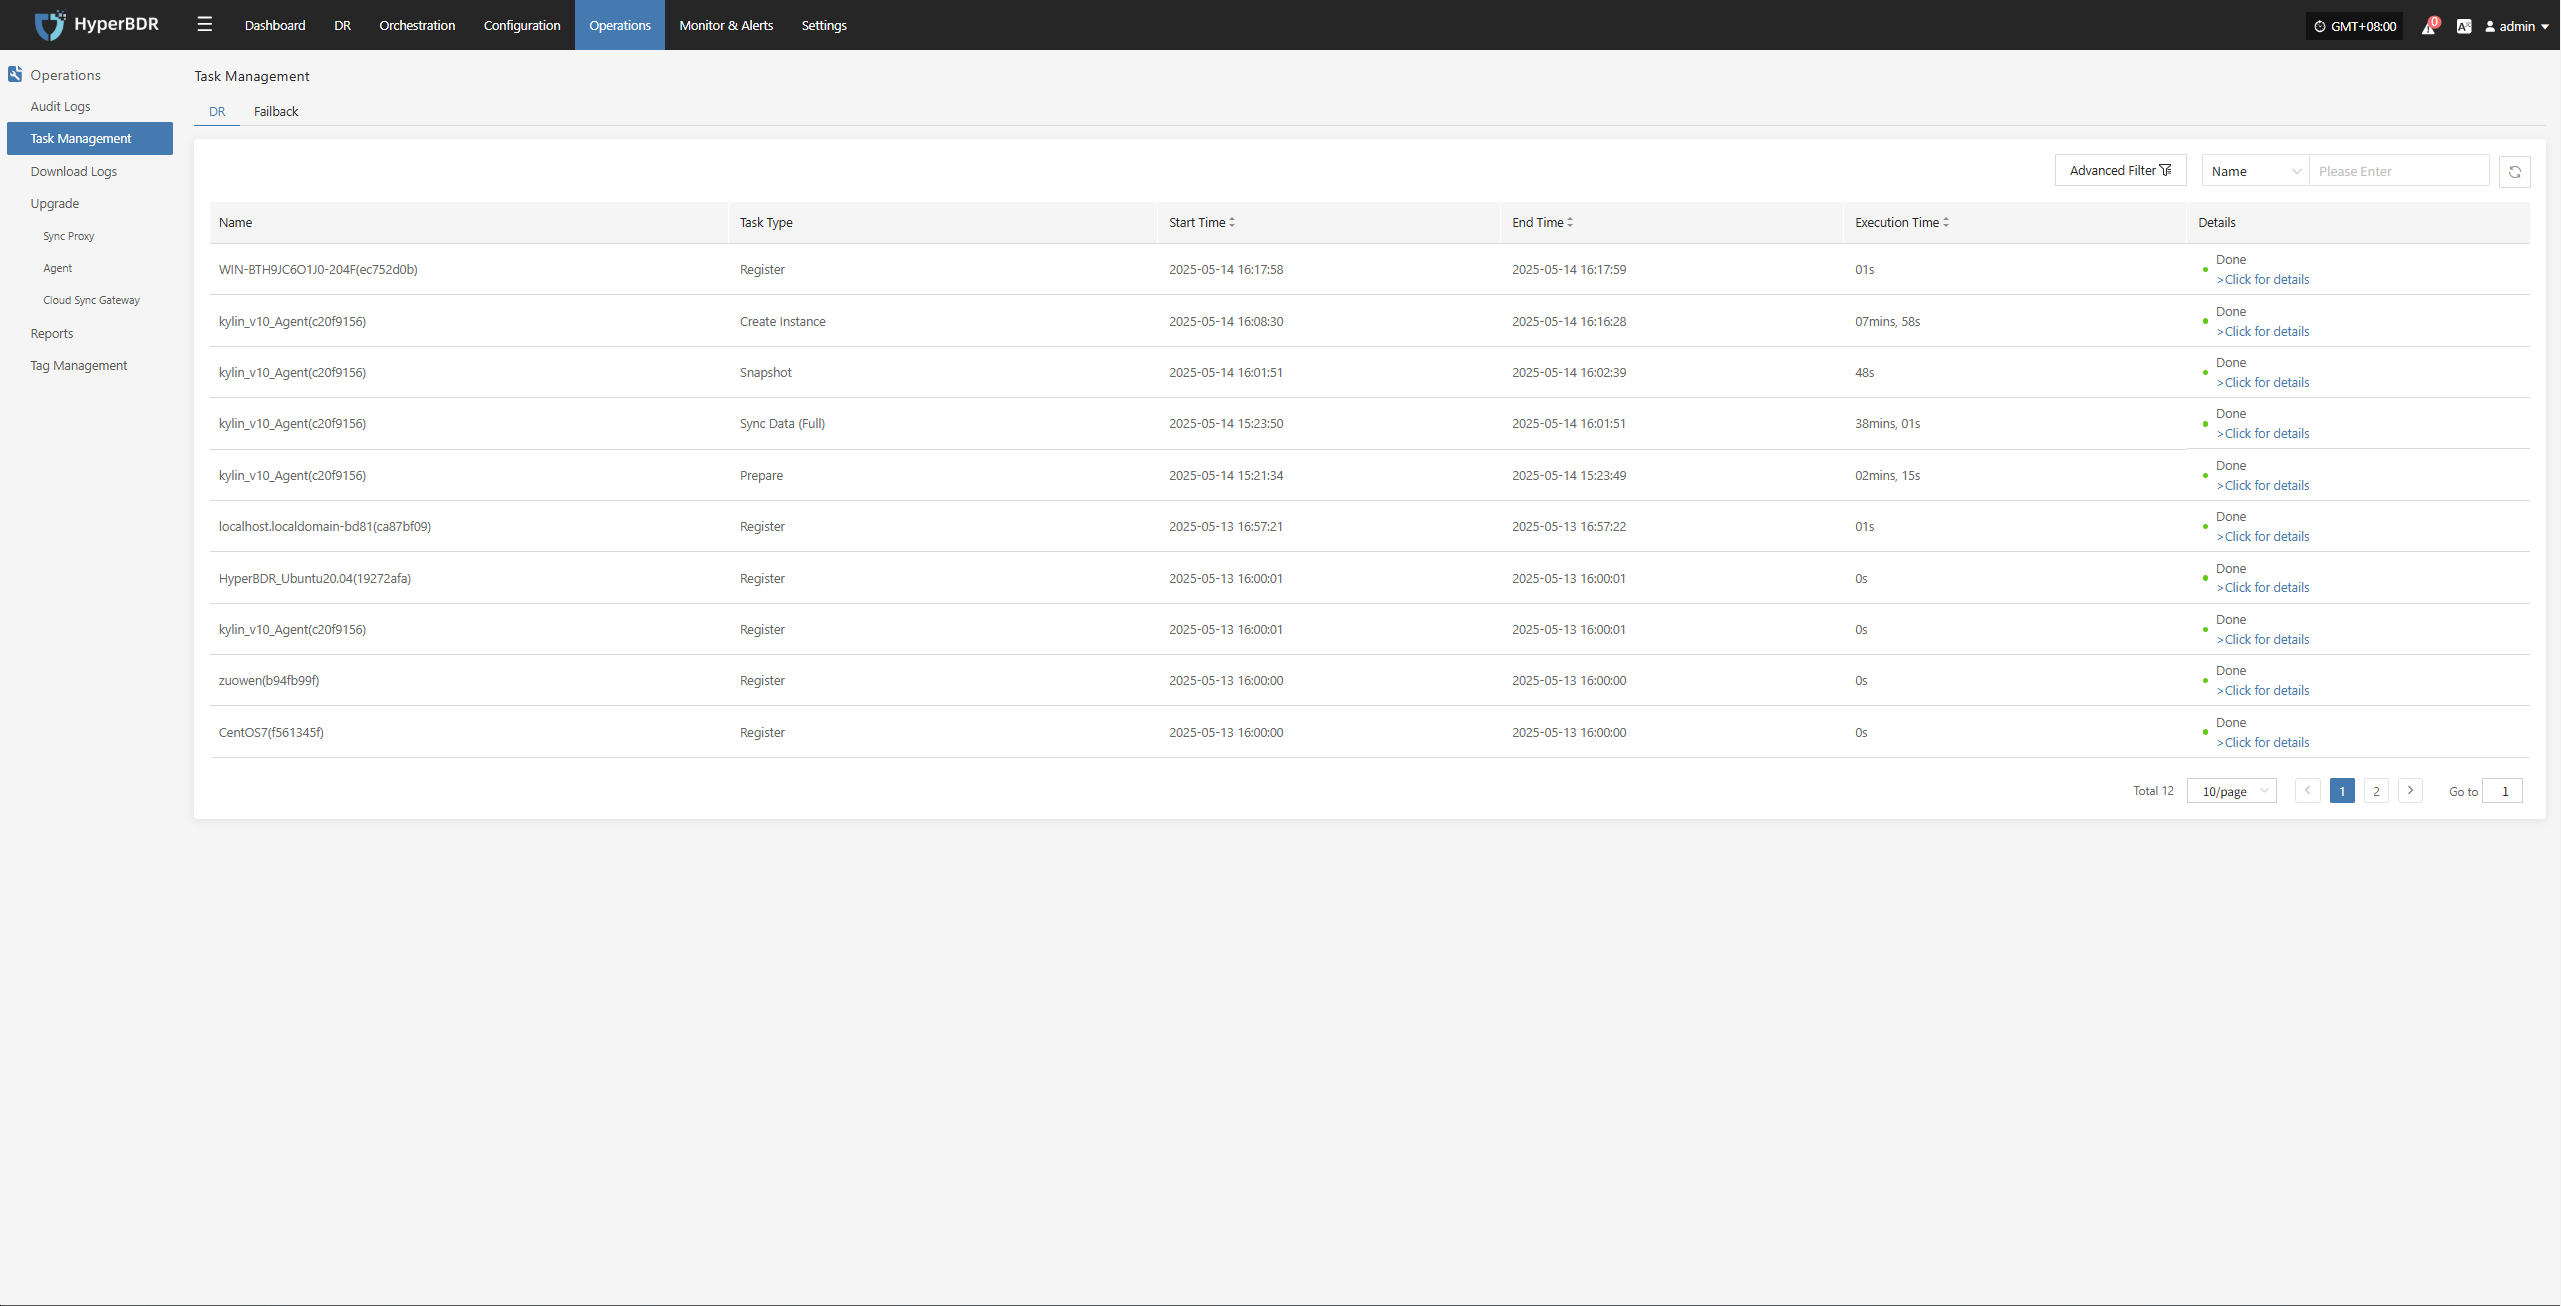Open Agent upgrade page
The image size is (2561, 1306).
pos(57,268)
